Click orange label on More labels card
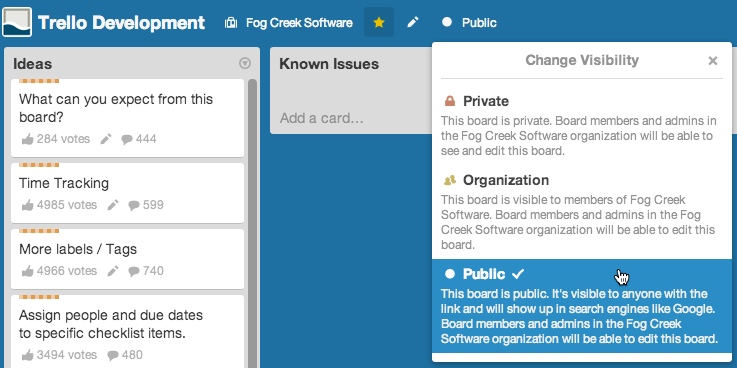 coord(39,231)
